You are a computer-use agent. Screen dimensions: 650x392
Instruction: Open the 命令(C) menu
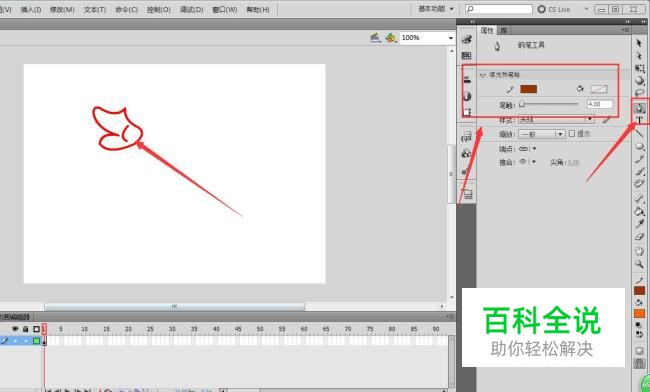(126, 9)
